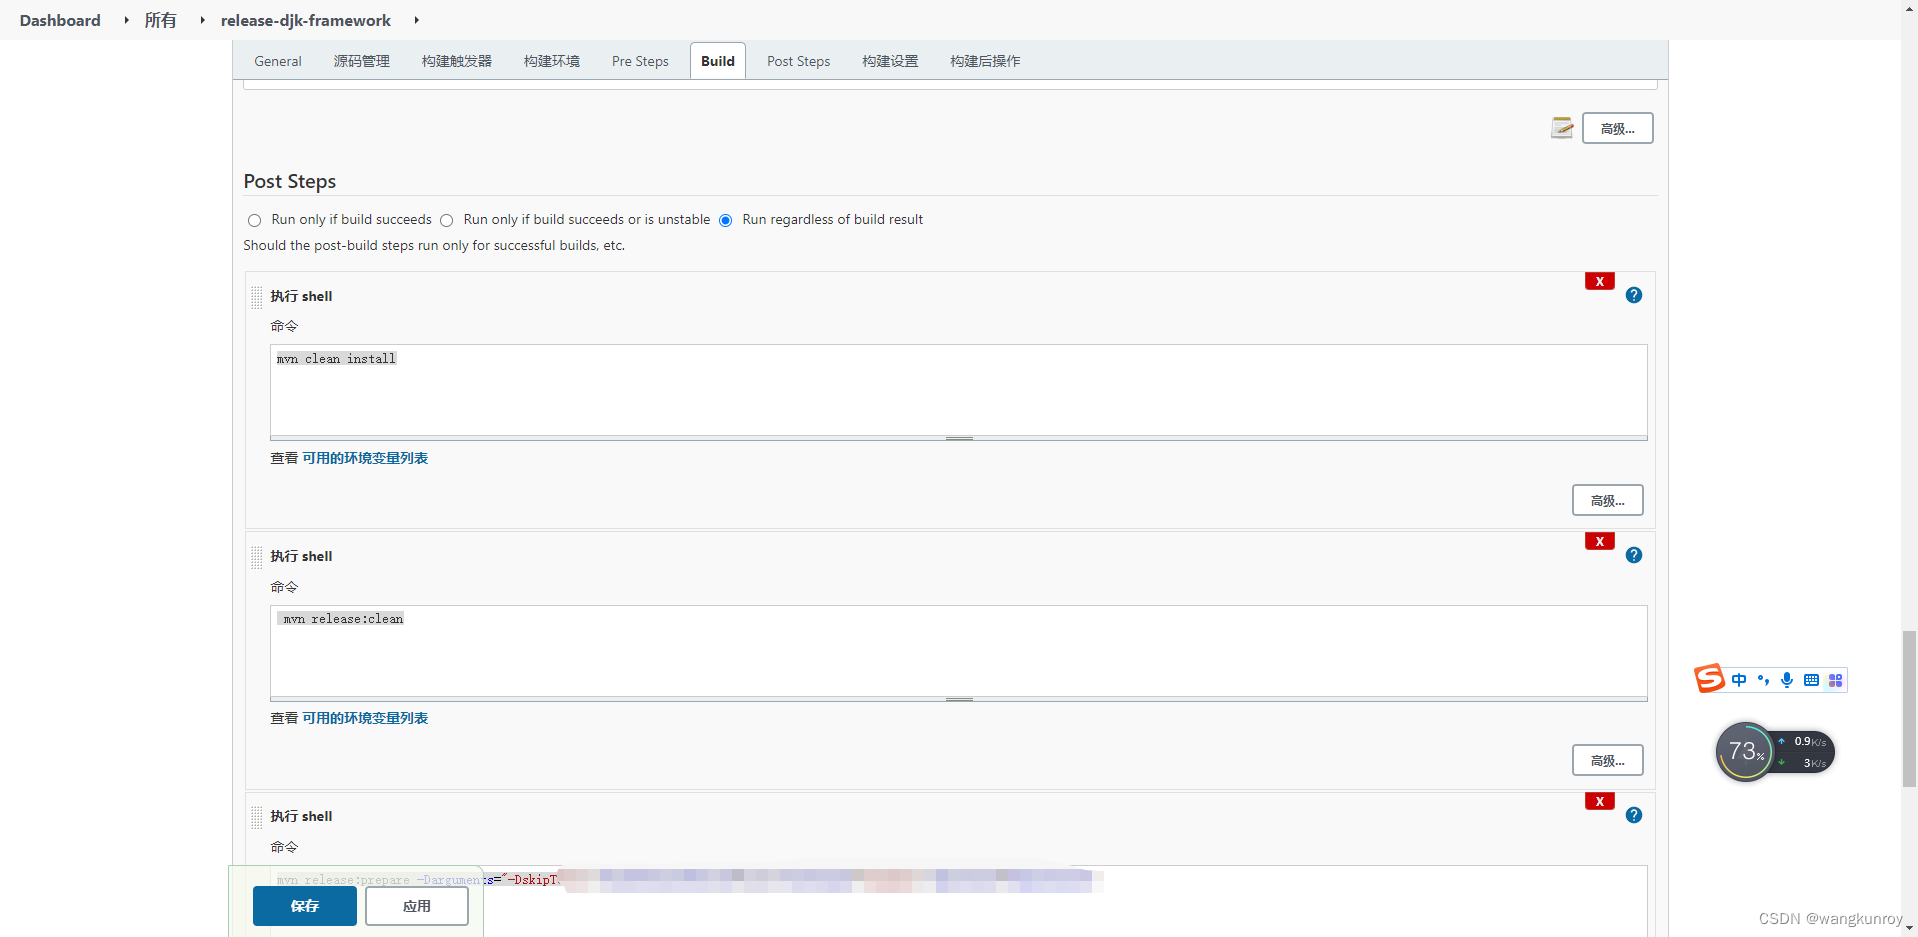The height and width of the screenshot is (937, 1918).
Task: Open the IME soft keyboard icon
Action: (x=1811, y=680)
